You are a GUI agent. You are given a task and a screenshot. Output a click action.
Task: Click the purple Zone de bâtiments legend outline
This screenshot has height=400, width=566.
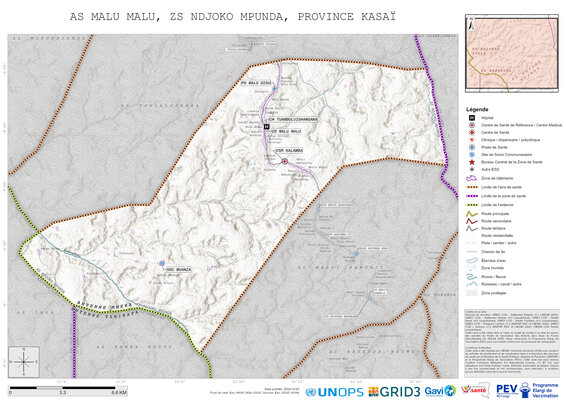[x=472, y=178]
